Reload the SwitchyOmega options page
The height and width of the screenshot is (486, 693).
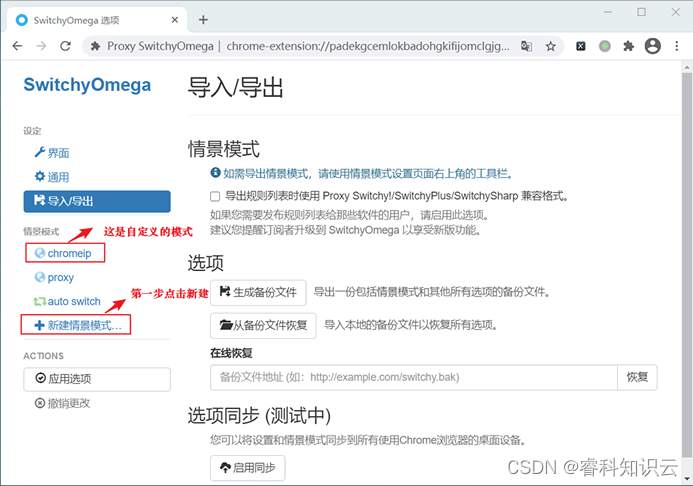click(65, 46)
